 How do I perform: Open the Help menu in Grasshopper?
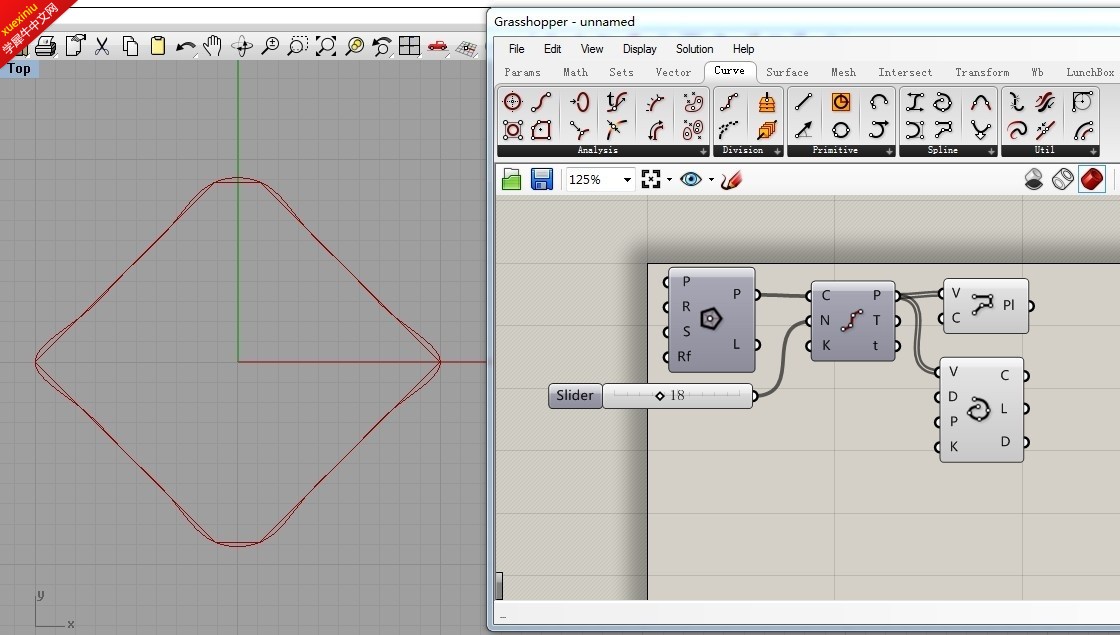coord(743,49)
